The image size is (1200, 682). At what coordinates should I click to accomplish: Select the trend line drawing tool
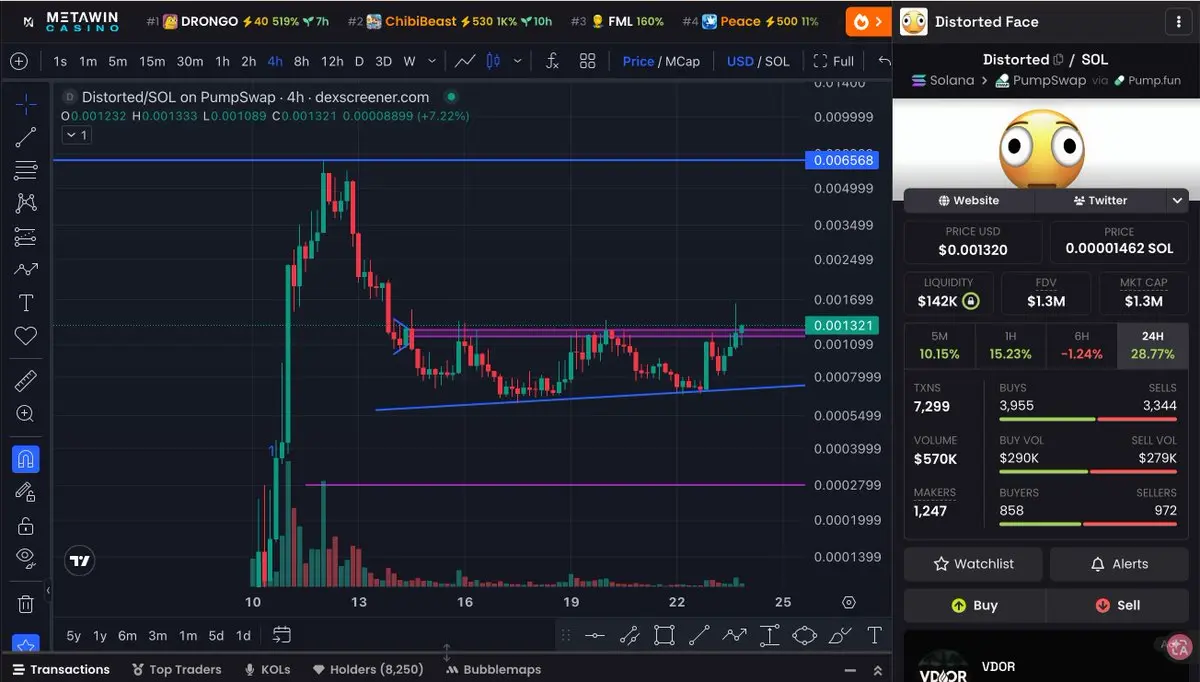click(x=26, y=138)
